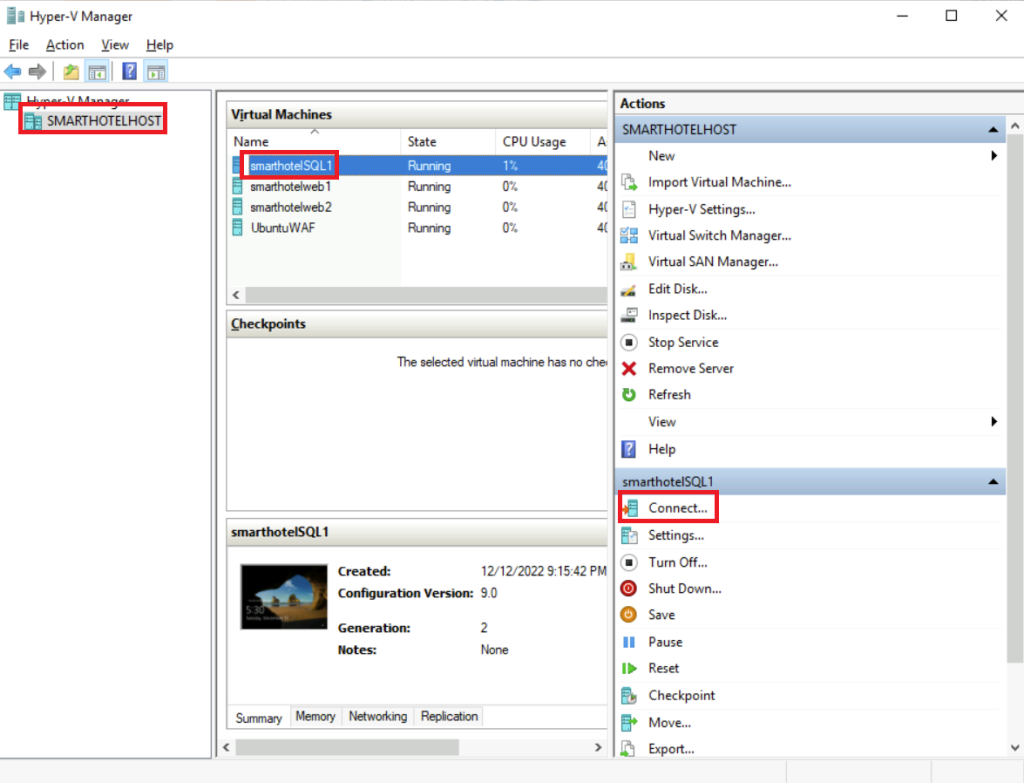This screenshot has height=783, width=1024.
Task: Click Export... action label
Action: pyautogui.click(x=671, y=749)
